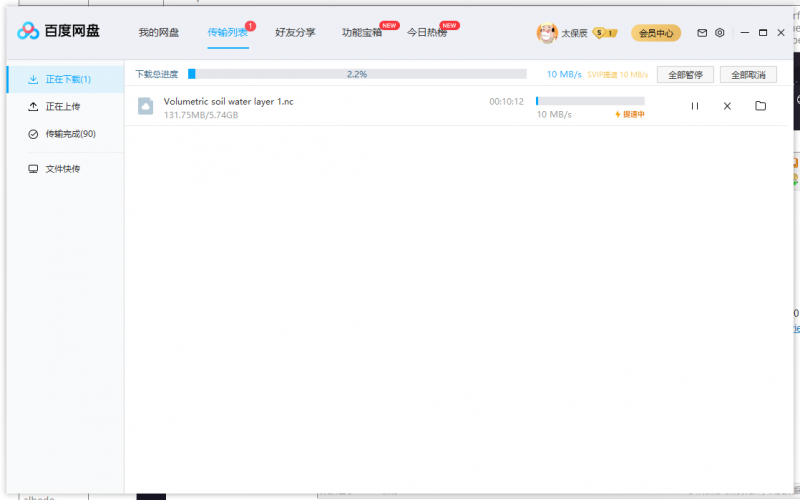This screenshot has height=500, width=800.
Task: Click the Baidu Netdisk logo
Action: pos(59,32)
